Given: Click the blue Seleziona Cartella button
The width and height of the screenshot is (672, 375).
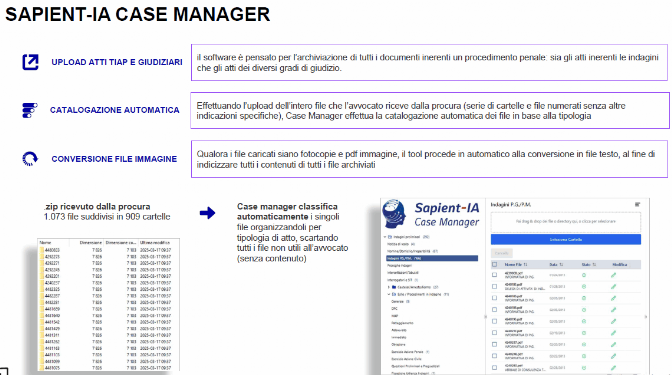Looking at the screenshot, I should pyautogui.click(x=566, y=240).
